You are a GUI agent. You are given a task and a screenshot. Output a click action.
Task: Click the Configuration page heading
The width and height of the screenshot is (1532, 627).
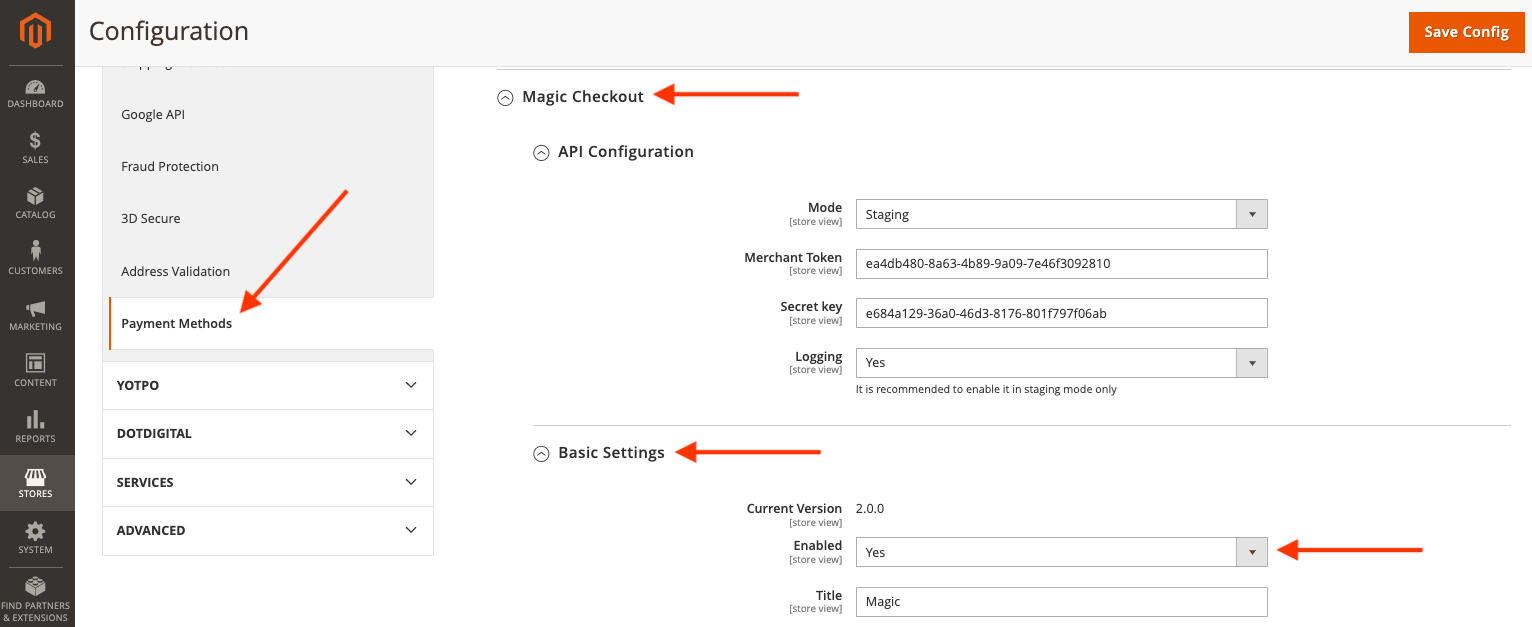tap(169, 32)
